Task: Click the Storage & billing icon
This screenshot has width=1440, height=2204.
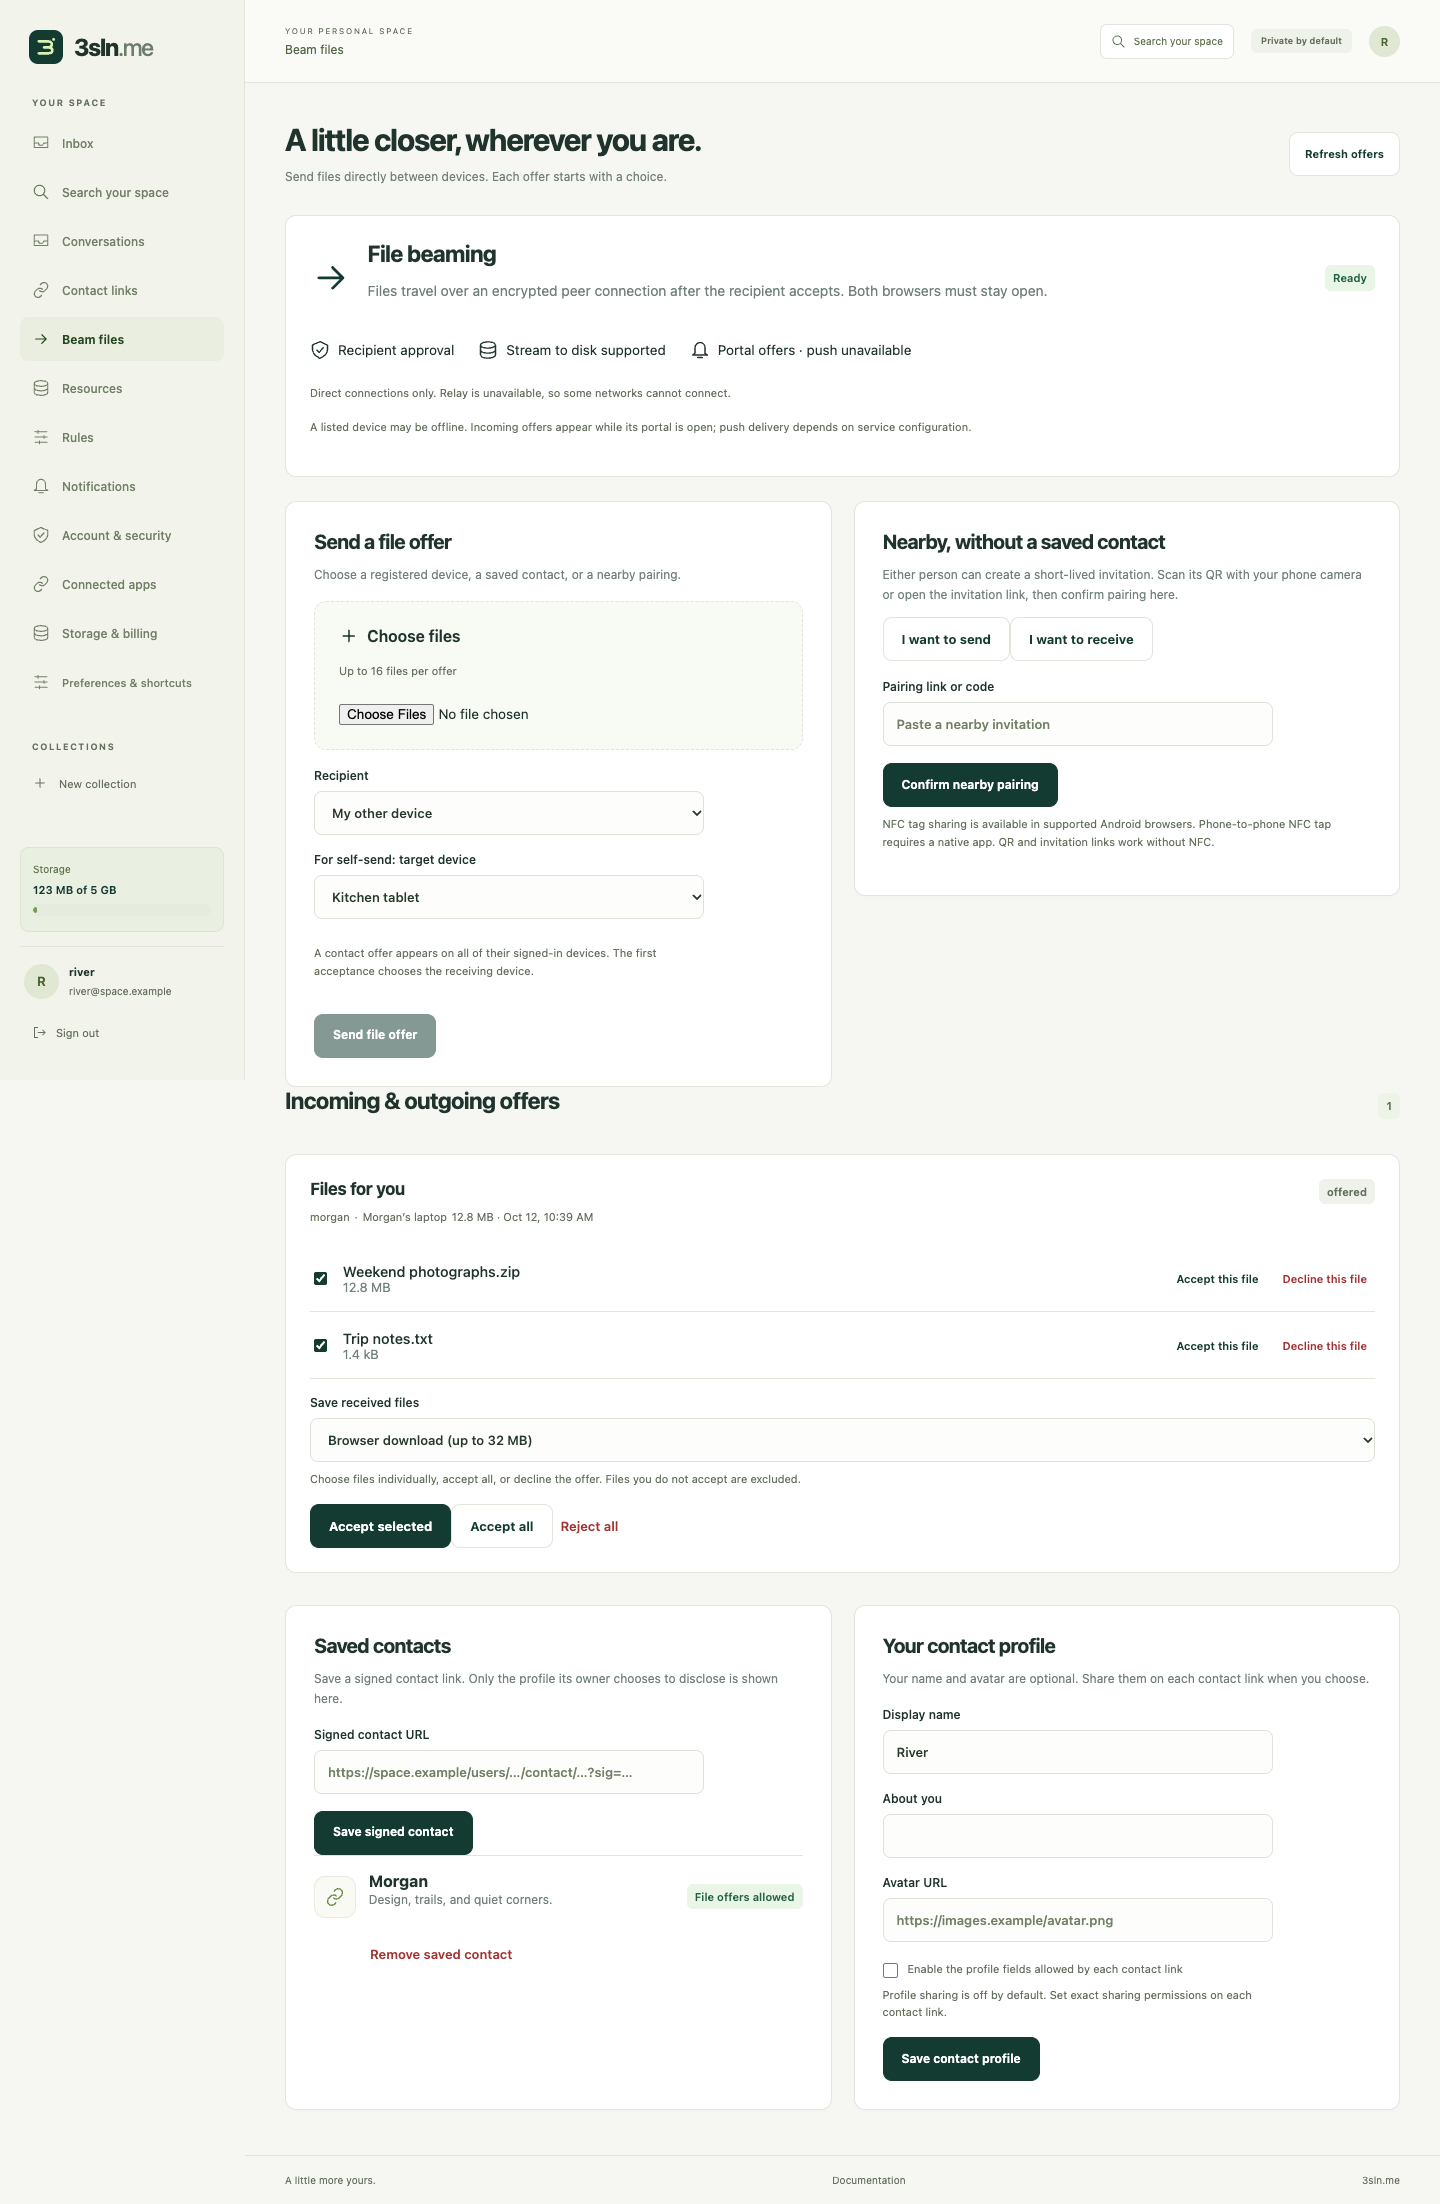Action: [41, 633]
